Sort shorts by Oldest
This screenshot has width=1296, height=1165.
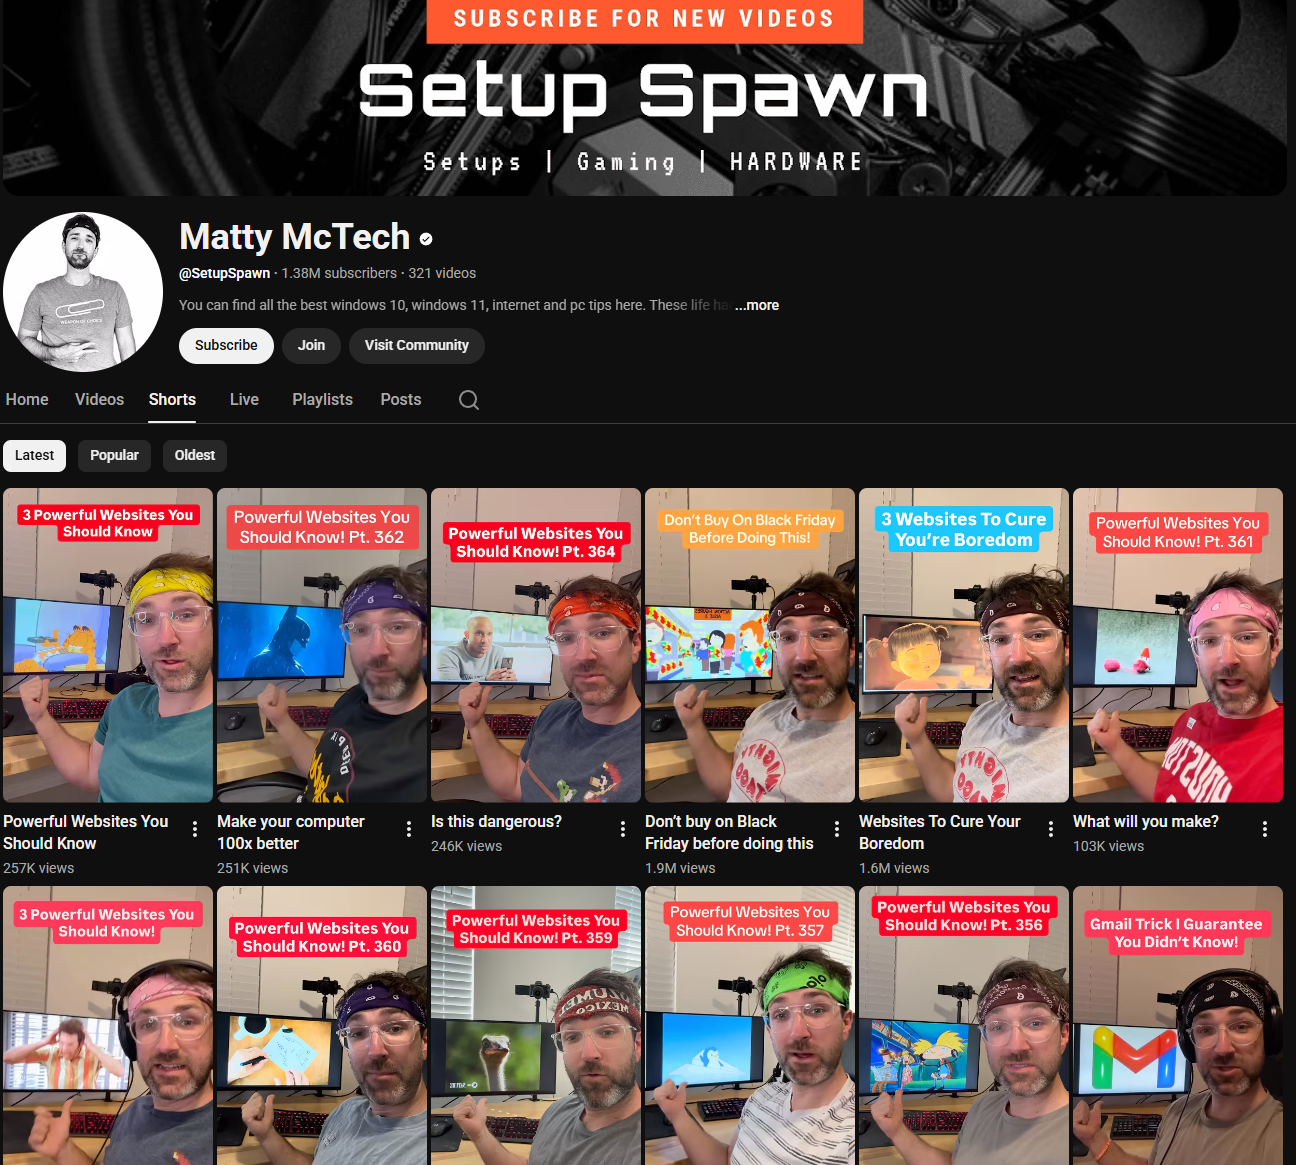[194, 456]
